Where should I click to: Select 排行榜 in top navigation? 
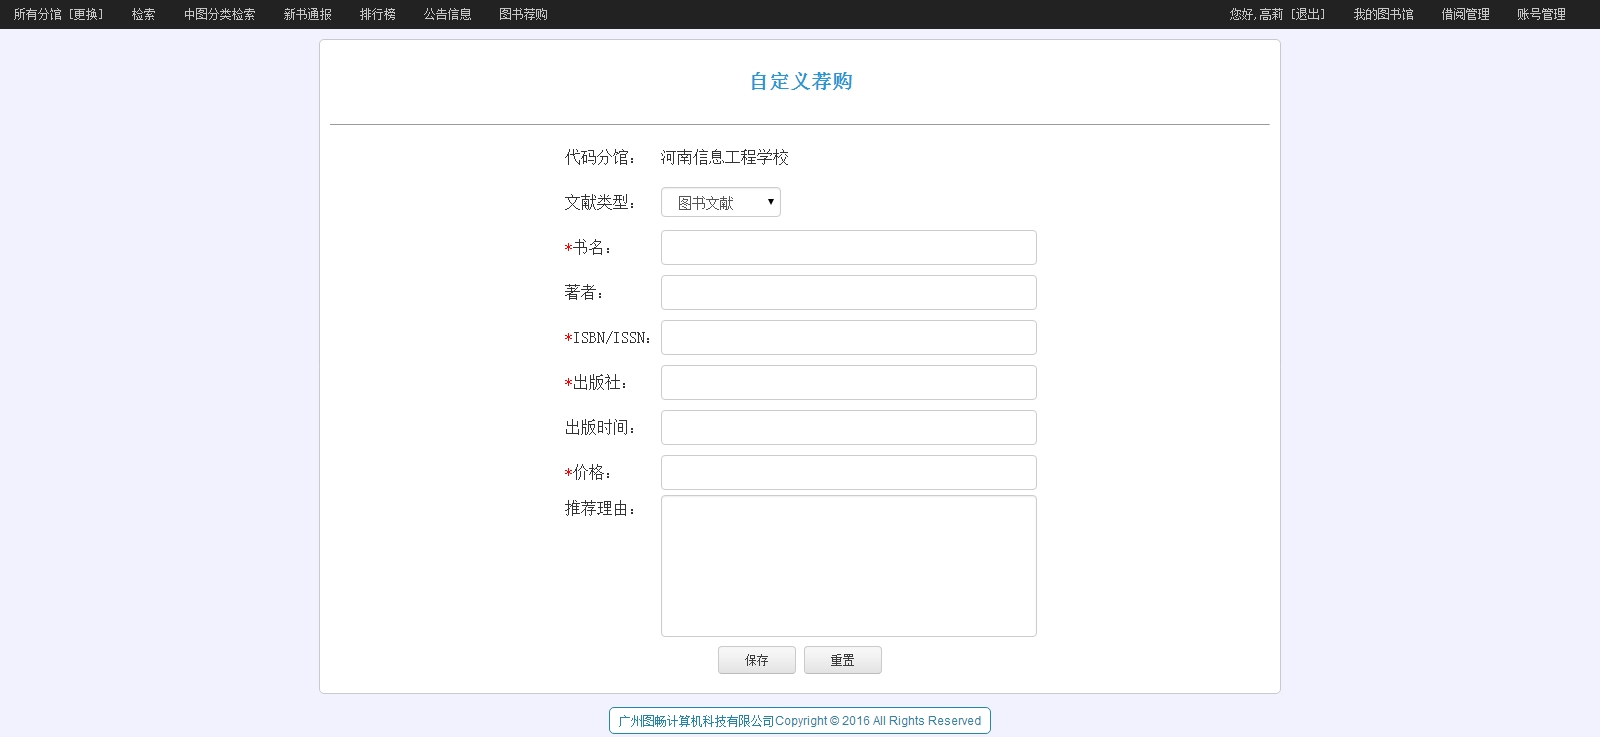pos(377,14)
